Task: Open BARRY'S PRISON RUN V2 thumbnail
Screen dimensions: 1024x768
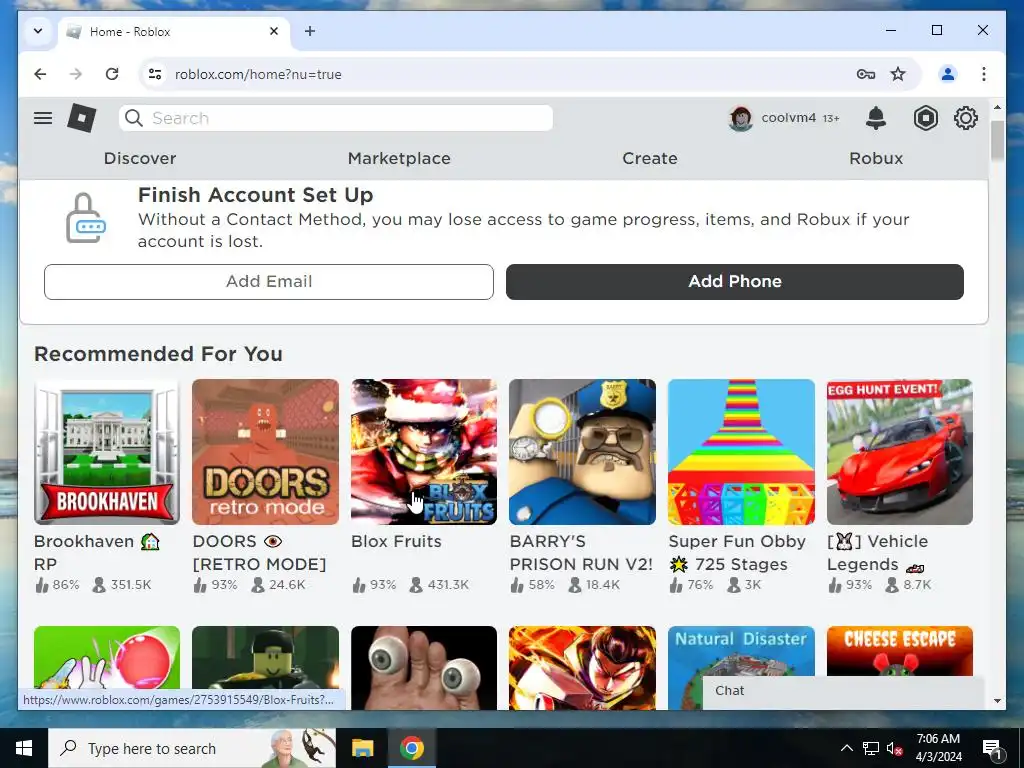Action: [583, 452]
